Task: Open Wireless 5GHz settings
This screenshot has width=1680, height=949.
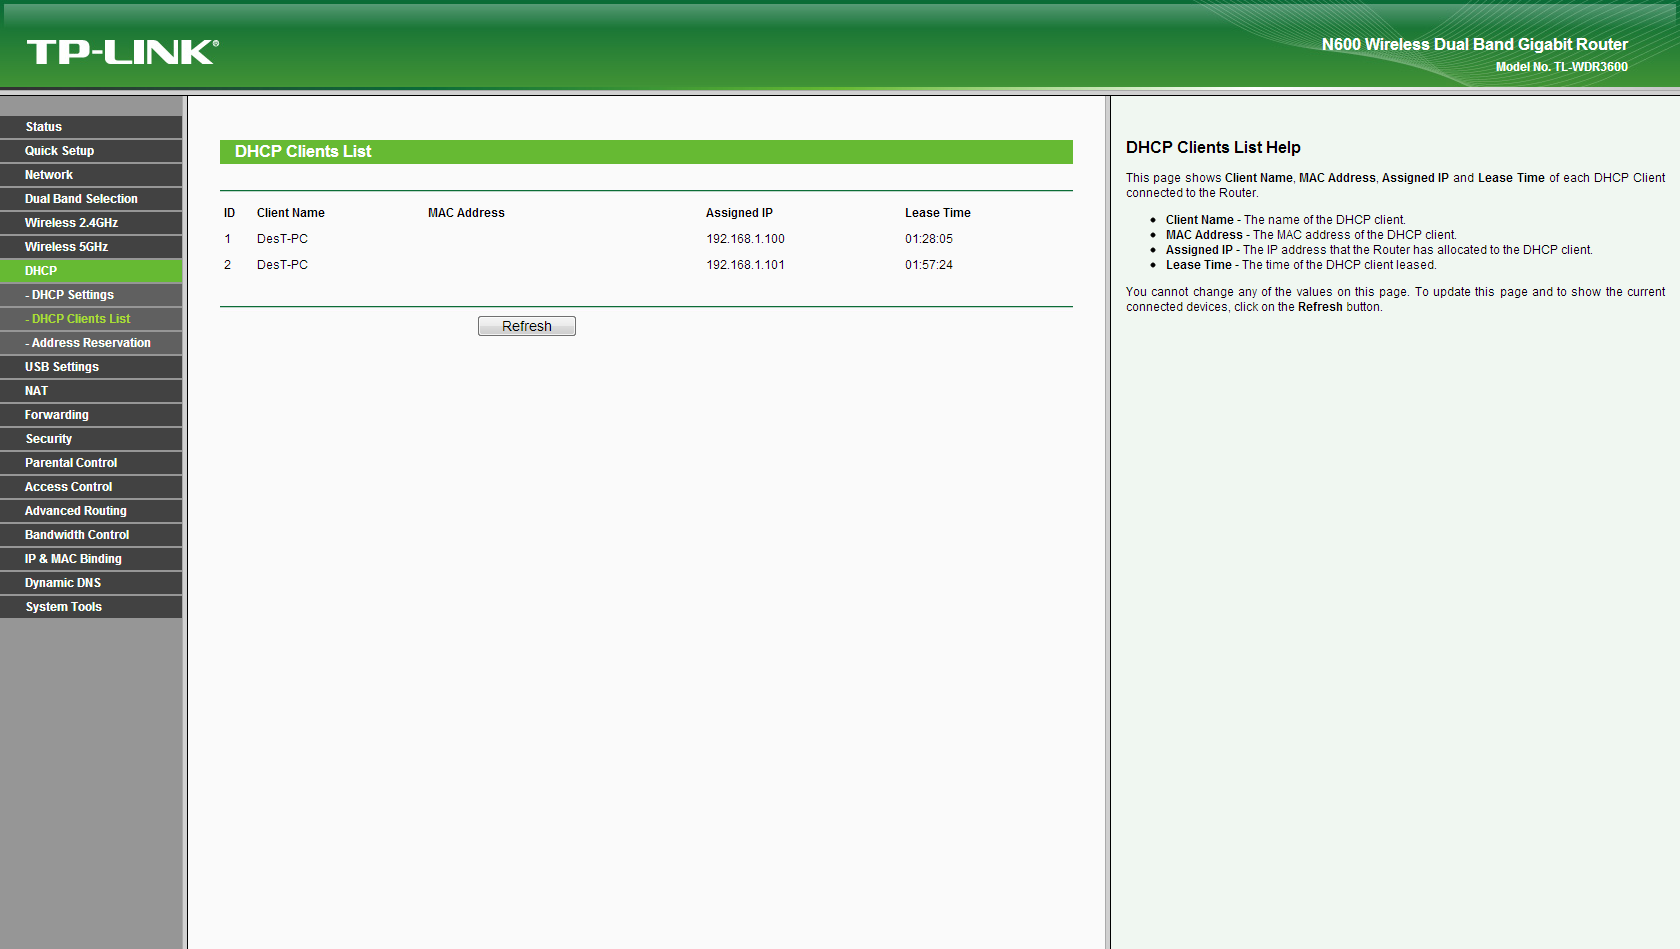Action: 91,247
